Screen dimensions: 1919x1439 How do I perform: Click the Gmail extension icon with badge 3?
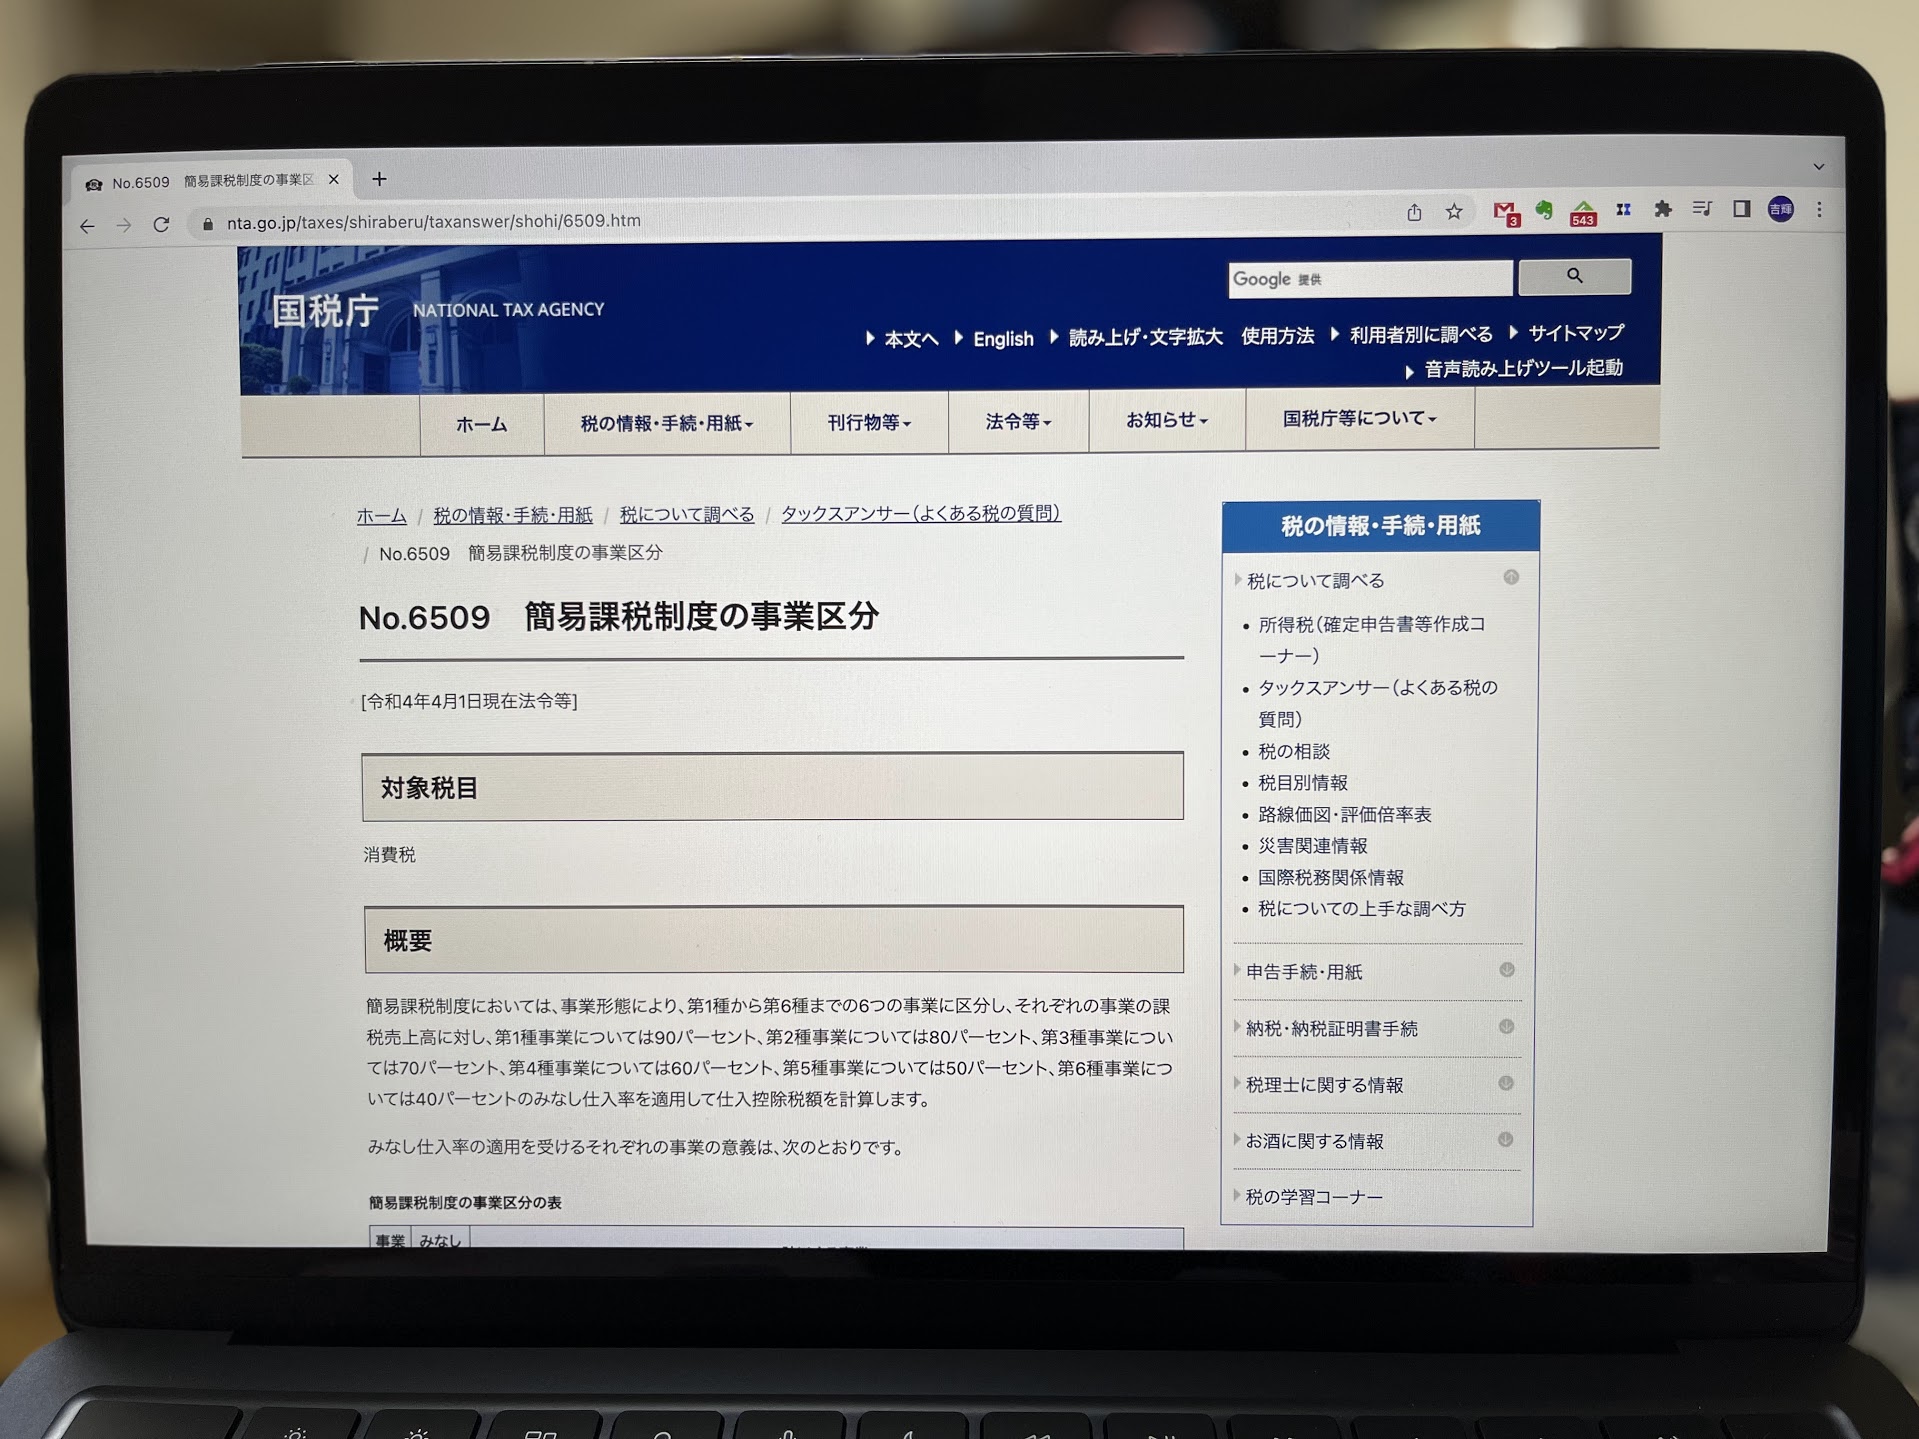tap(1504, 212)
